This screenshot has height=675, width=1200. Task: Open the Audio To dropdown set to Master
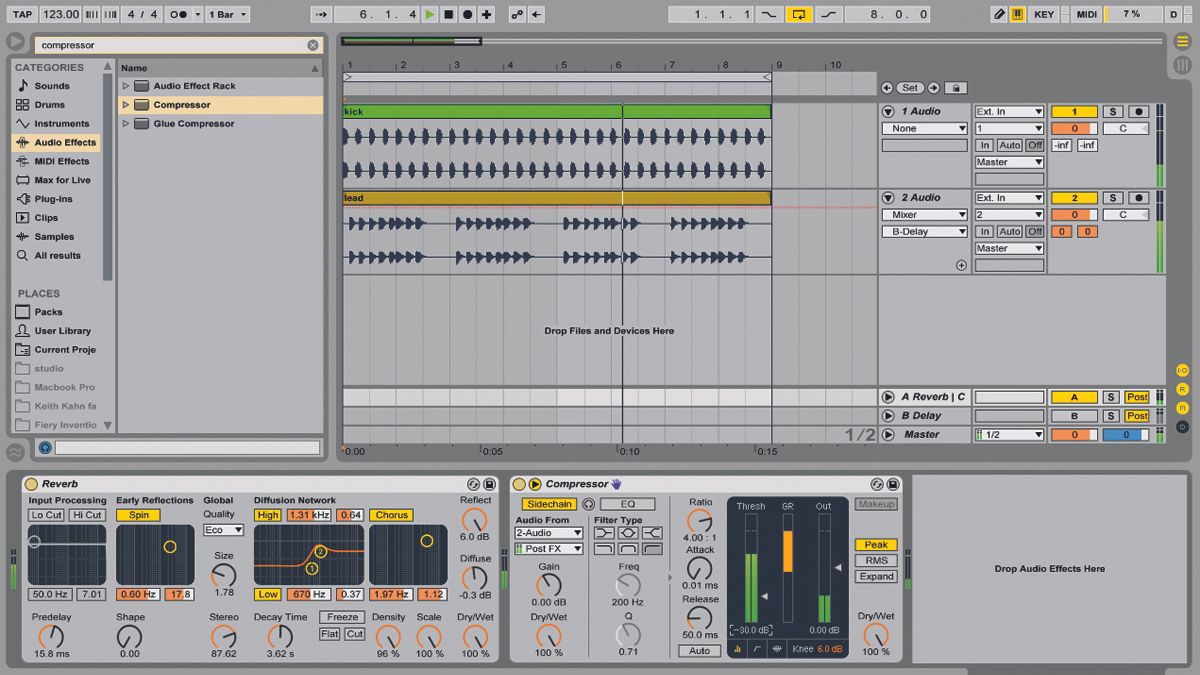coord(1007,161)
